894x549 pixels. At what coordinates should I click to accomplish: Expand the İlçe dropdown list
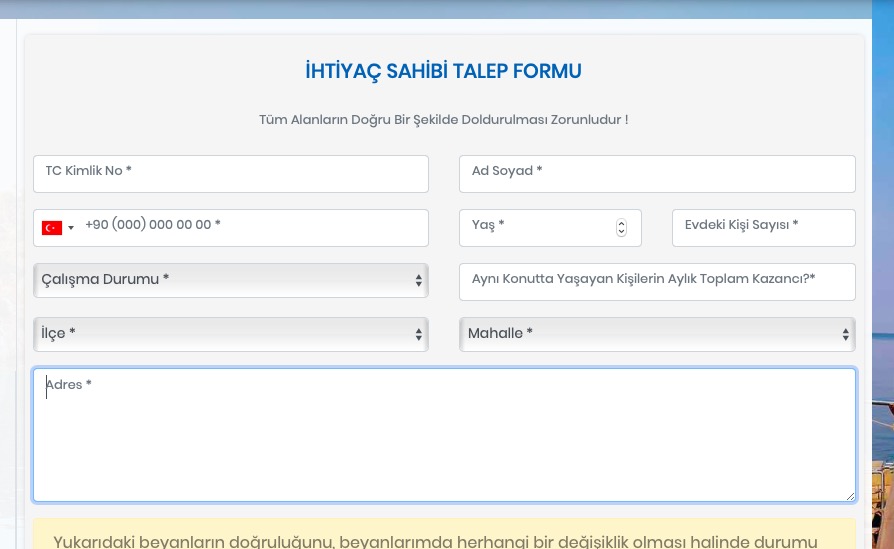click(x=230, y=334)
